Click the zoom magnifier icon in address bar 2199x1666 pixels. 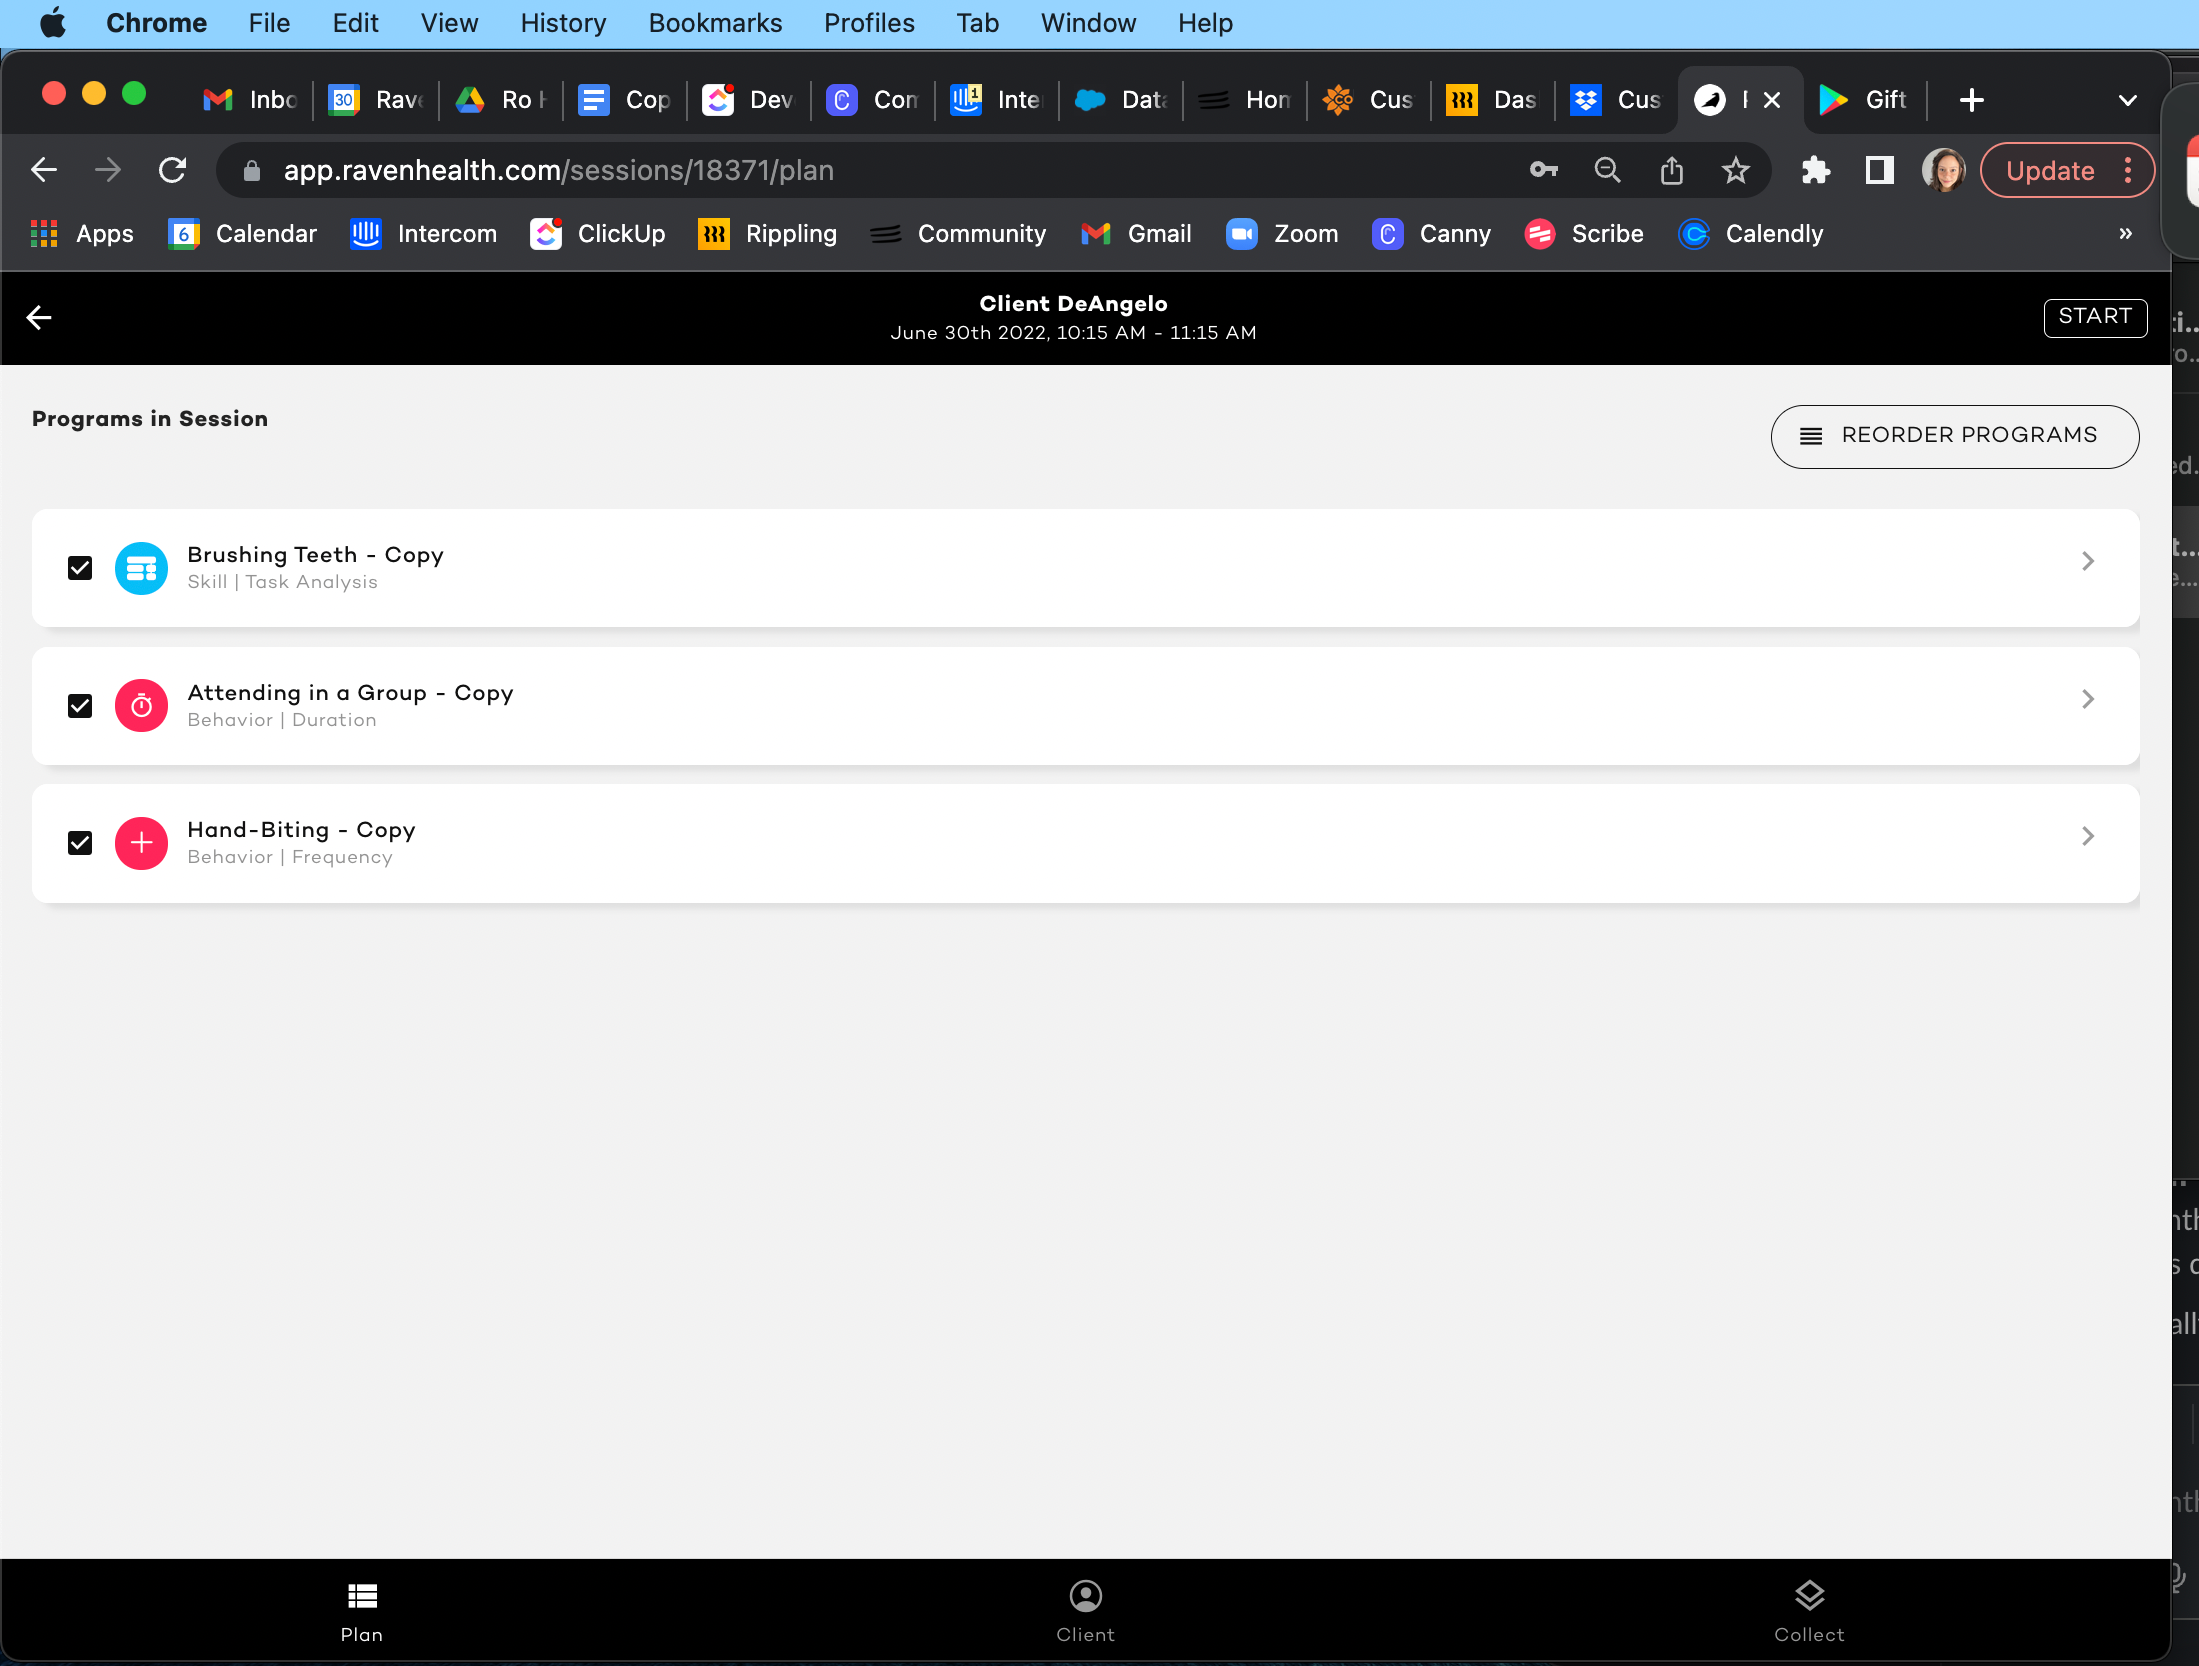coord(1607,170)
